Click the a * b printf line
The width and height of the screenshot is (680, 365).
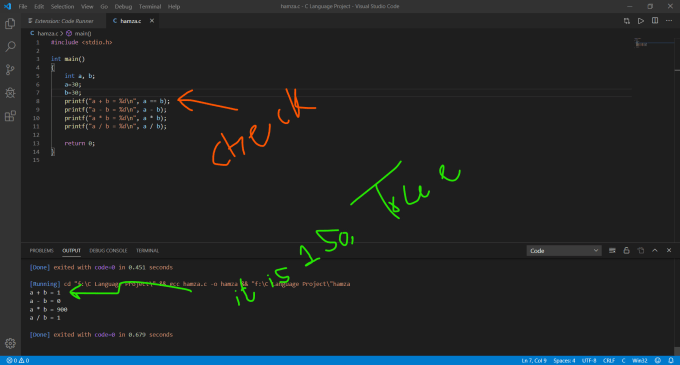pyautogui.click(x=115, y=118)
